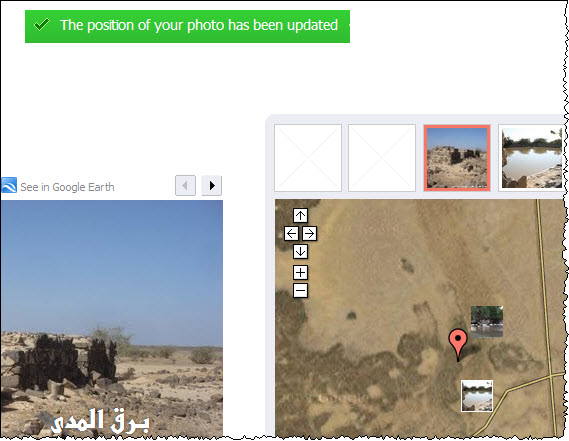
Task: Click the main desert ruins photo
Action: coord(112,318)
